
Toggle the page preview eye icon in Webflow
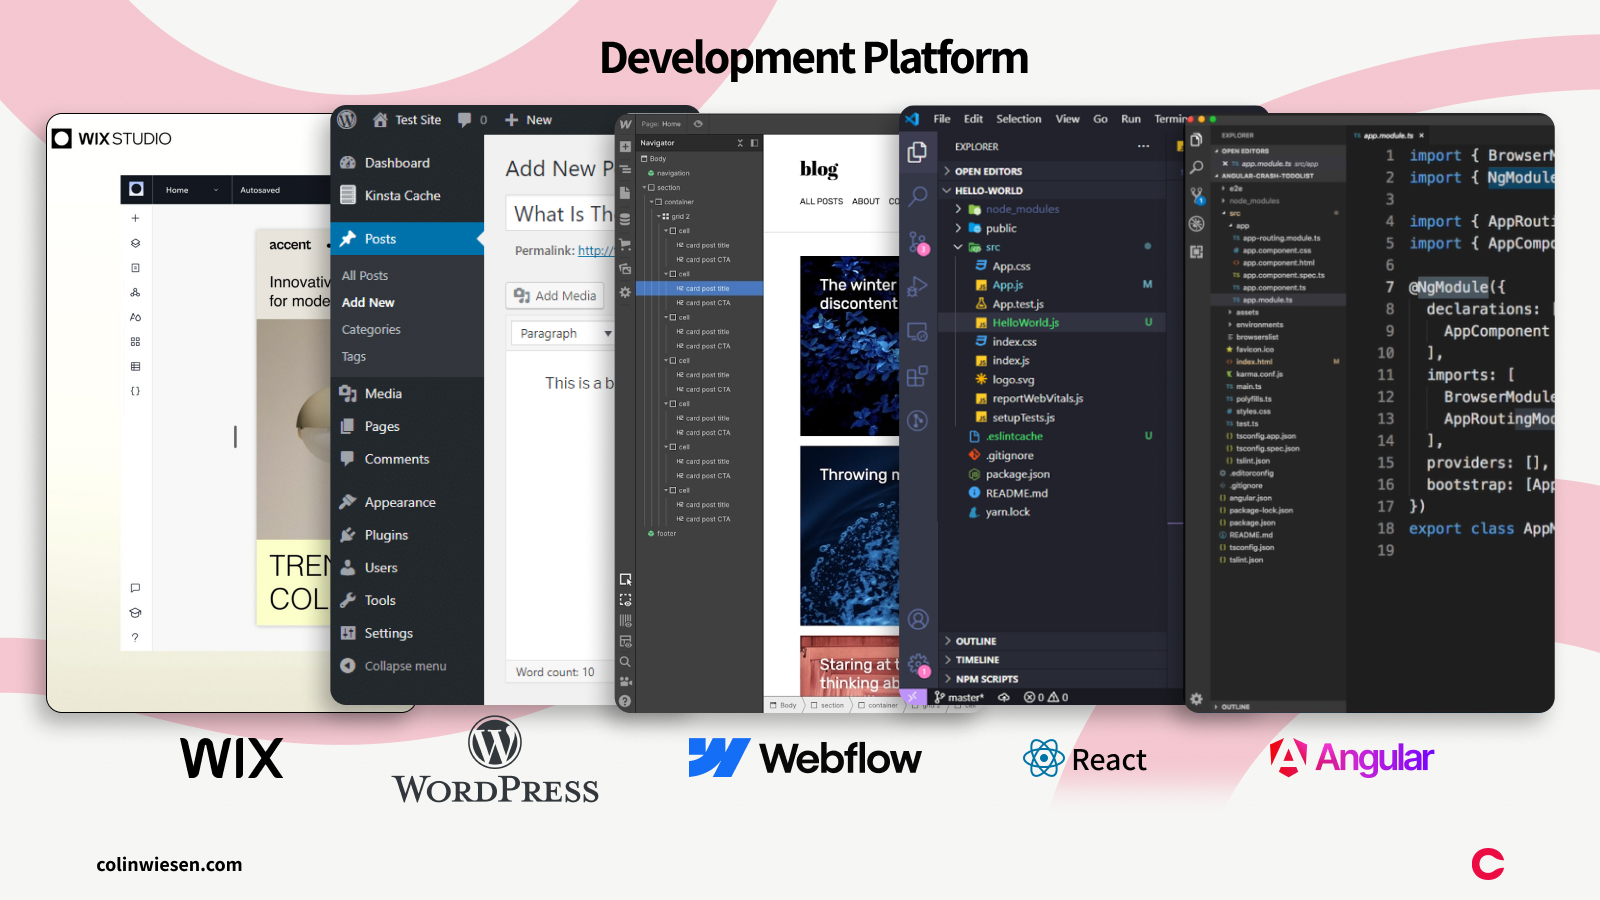click(x=698, y=124)
